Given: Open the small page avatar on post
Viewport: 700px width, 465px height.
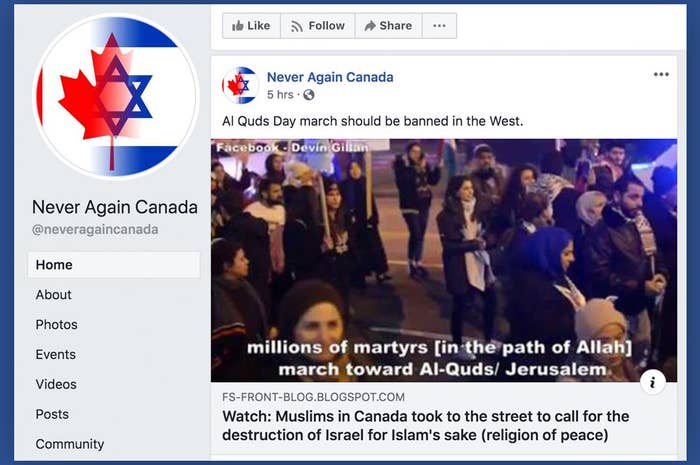Looking at the screenshot, I should point(240,85).
